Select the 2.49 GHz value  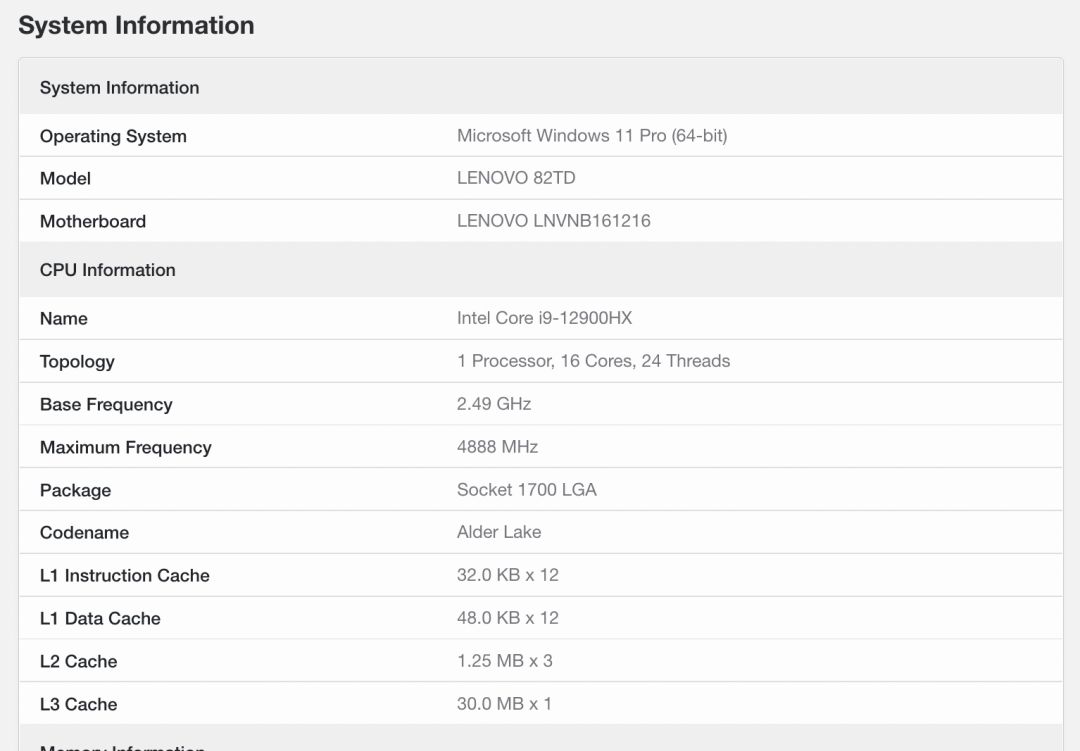[x=494, y=403]
